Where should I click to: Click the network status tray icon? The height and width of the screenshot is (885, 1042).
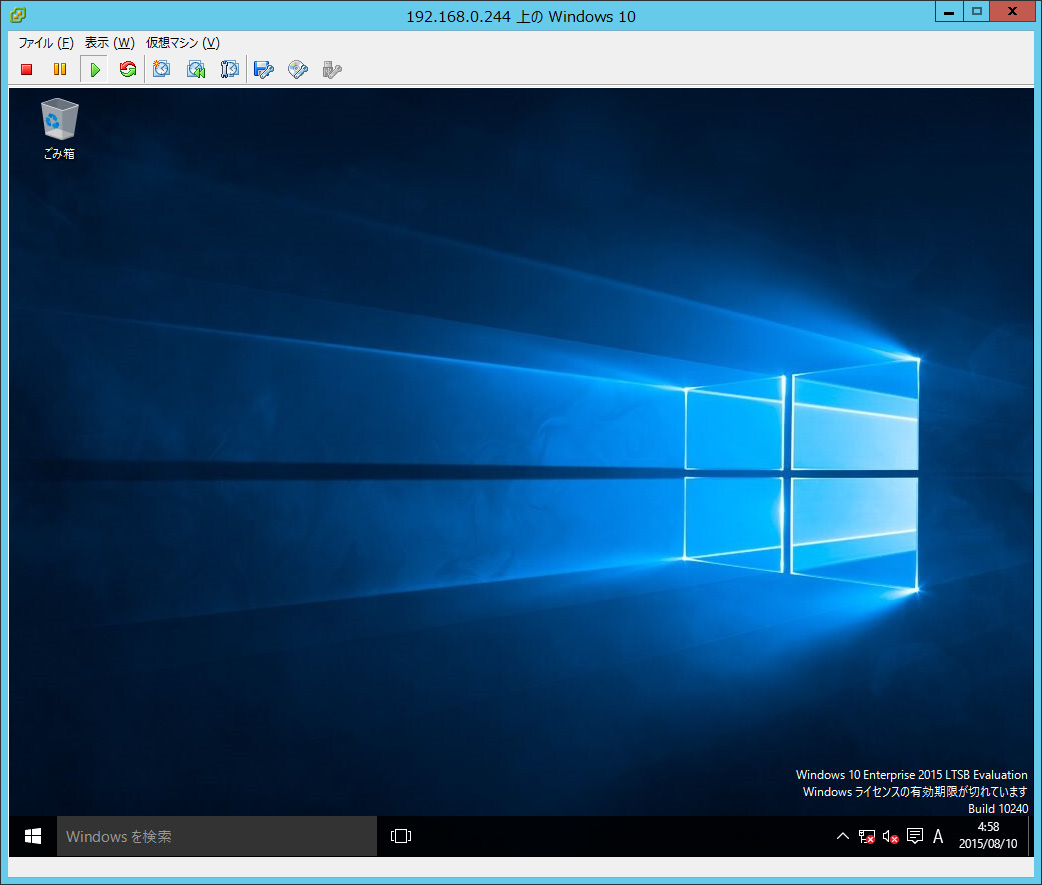tap(867, 836)
